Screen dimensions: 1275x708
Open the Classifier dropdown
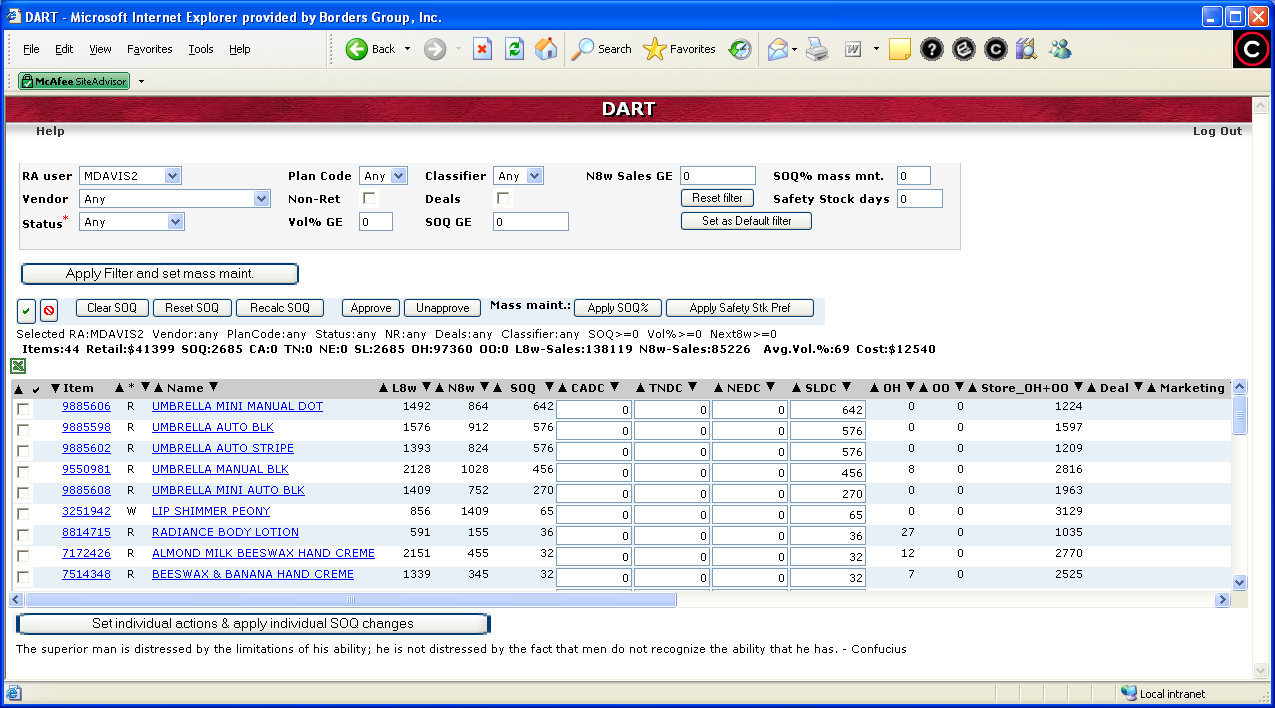tap(519, 176)
